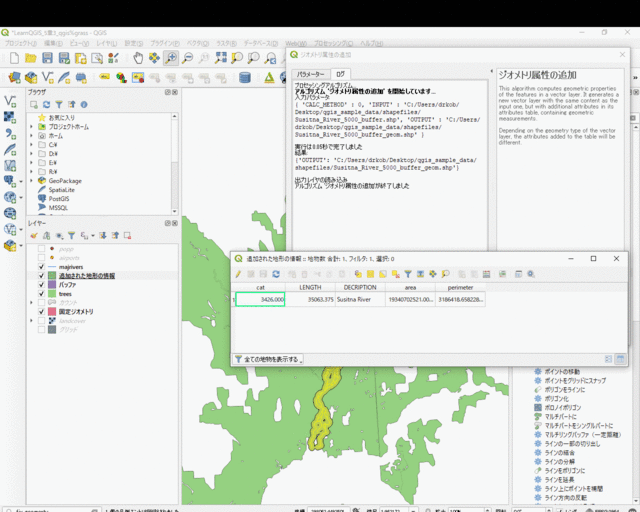Click the Browser panel filter icon
640x512 pixels.
point(59,105)
